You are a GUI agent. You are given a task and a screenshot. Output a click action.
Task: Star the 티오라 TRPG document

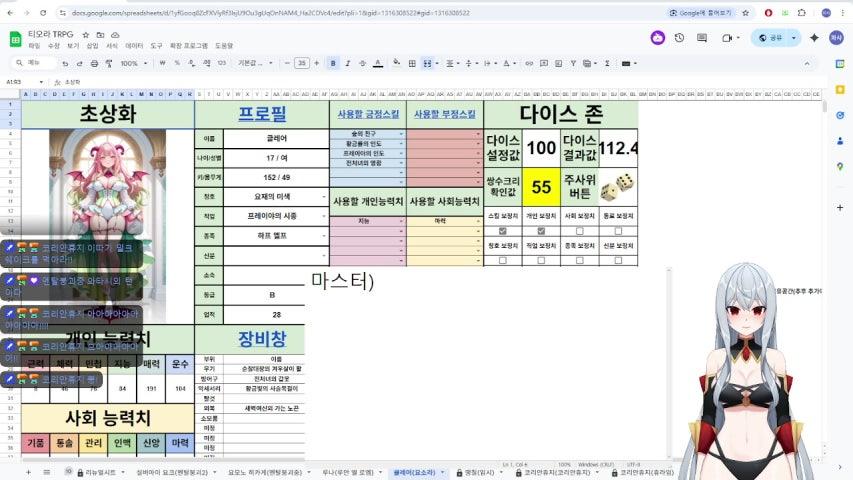(86, 34)
